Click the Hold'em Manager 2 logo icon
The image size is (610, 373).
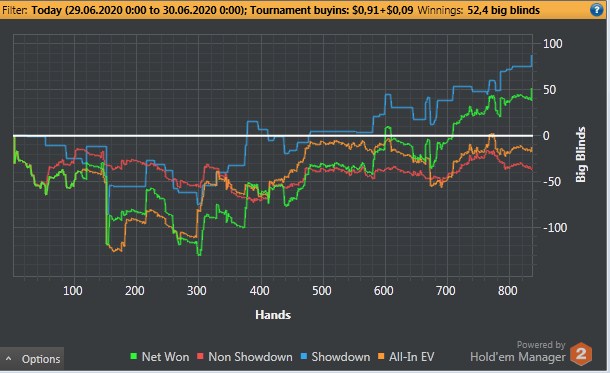[581, 354]
